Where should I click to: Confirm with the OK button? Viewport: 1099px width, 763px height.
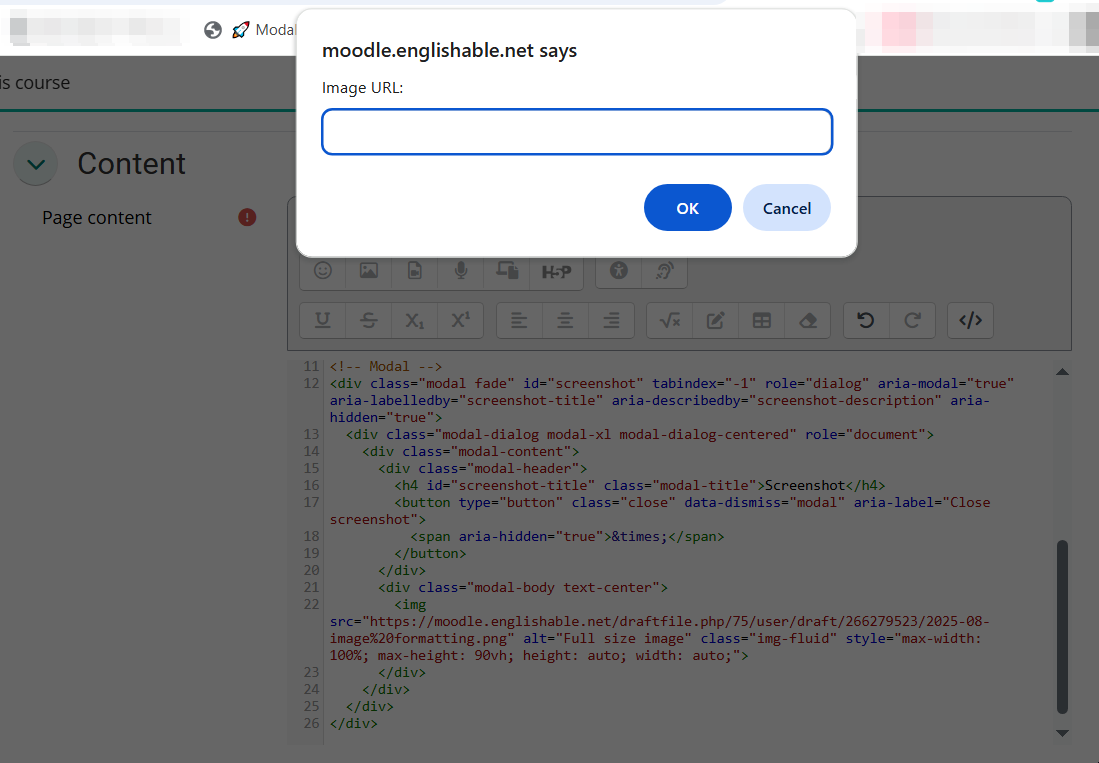click(687, 207)
